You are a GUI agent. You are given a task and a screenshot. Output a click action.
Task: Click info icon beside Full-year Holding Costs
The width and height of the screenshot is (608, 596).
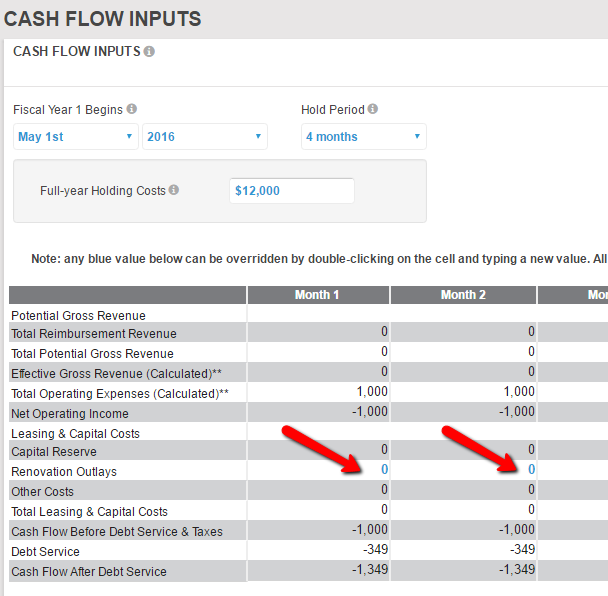[x=174, y=190]
